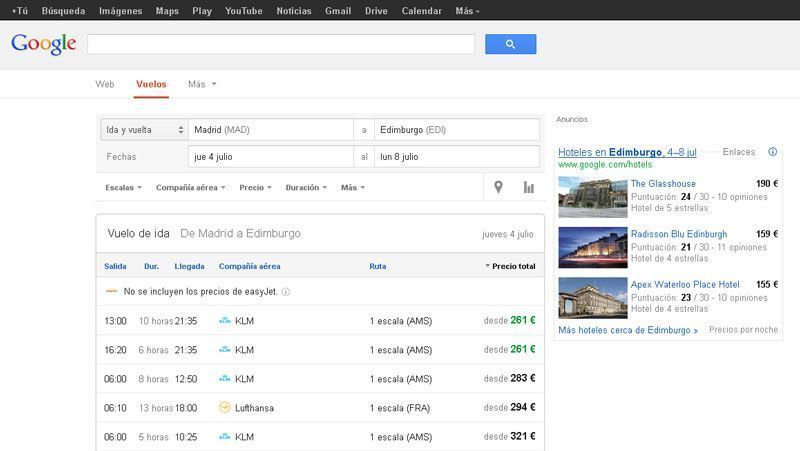Change the lun 8 julio return date
800x451 pixels.
point(457,157)
